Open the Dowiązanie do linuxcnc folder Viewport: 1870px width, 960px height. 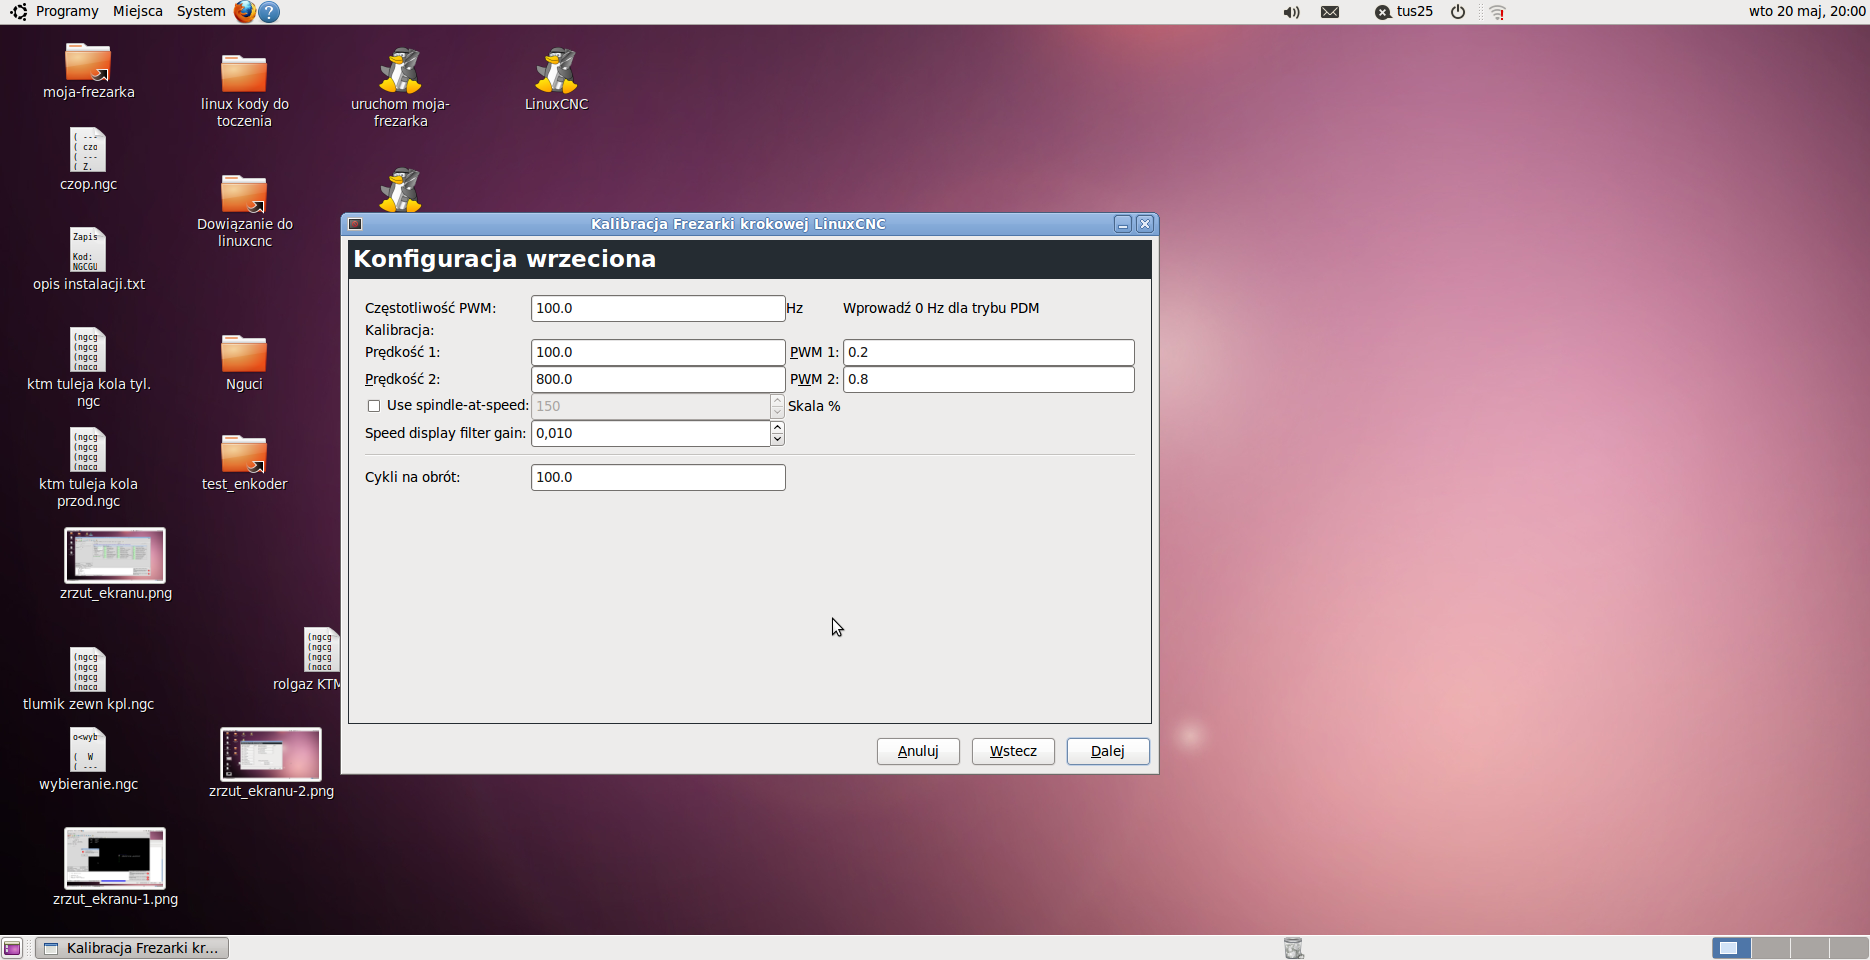(x=244, y=194)
